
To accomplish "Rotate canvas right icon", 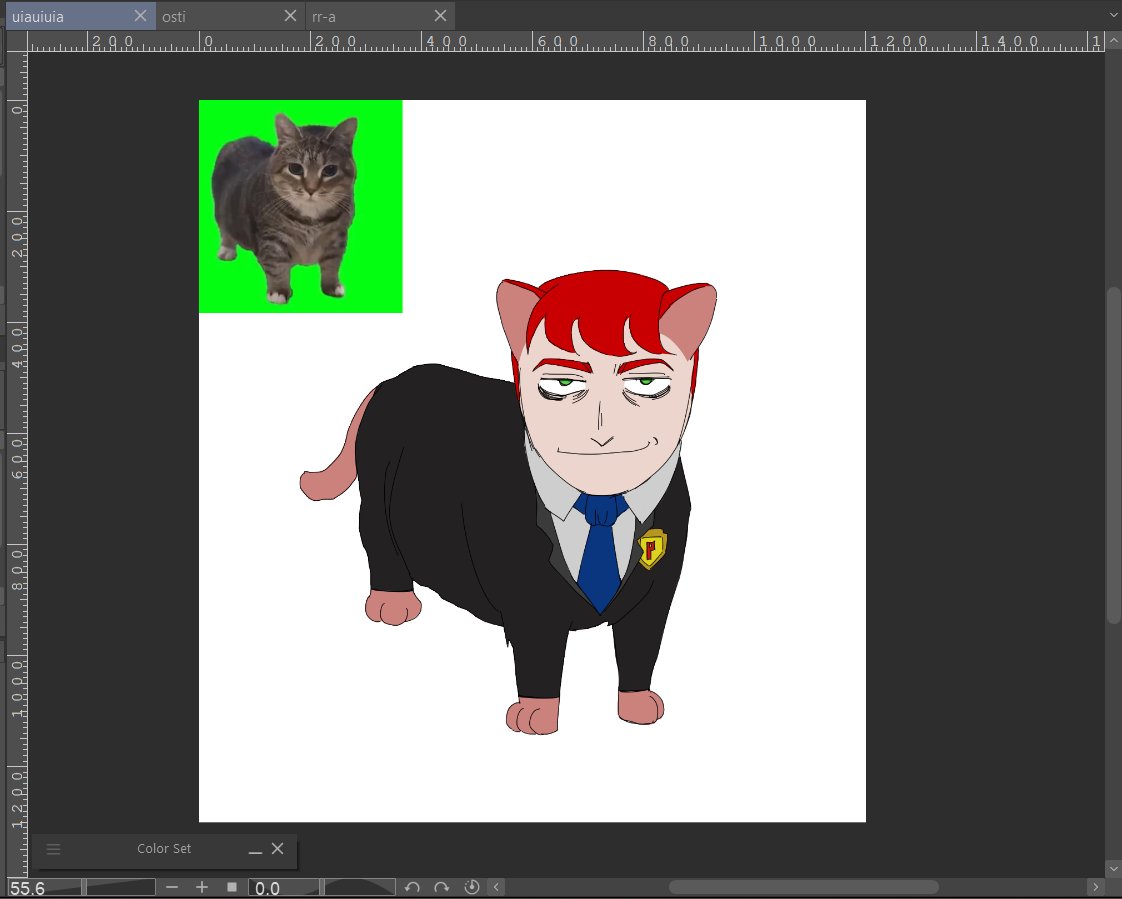I will (442, 888).
